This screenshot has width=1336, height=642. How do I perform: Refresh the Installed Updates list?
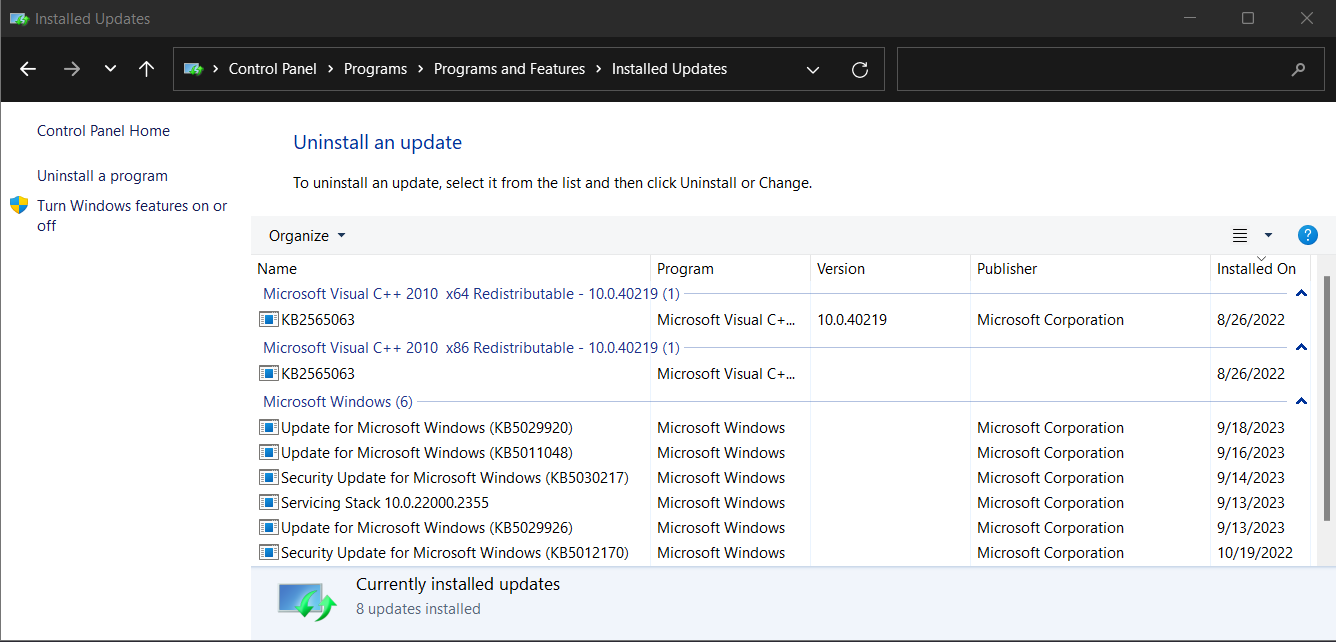(859, 70)
